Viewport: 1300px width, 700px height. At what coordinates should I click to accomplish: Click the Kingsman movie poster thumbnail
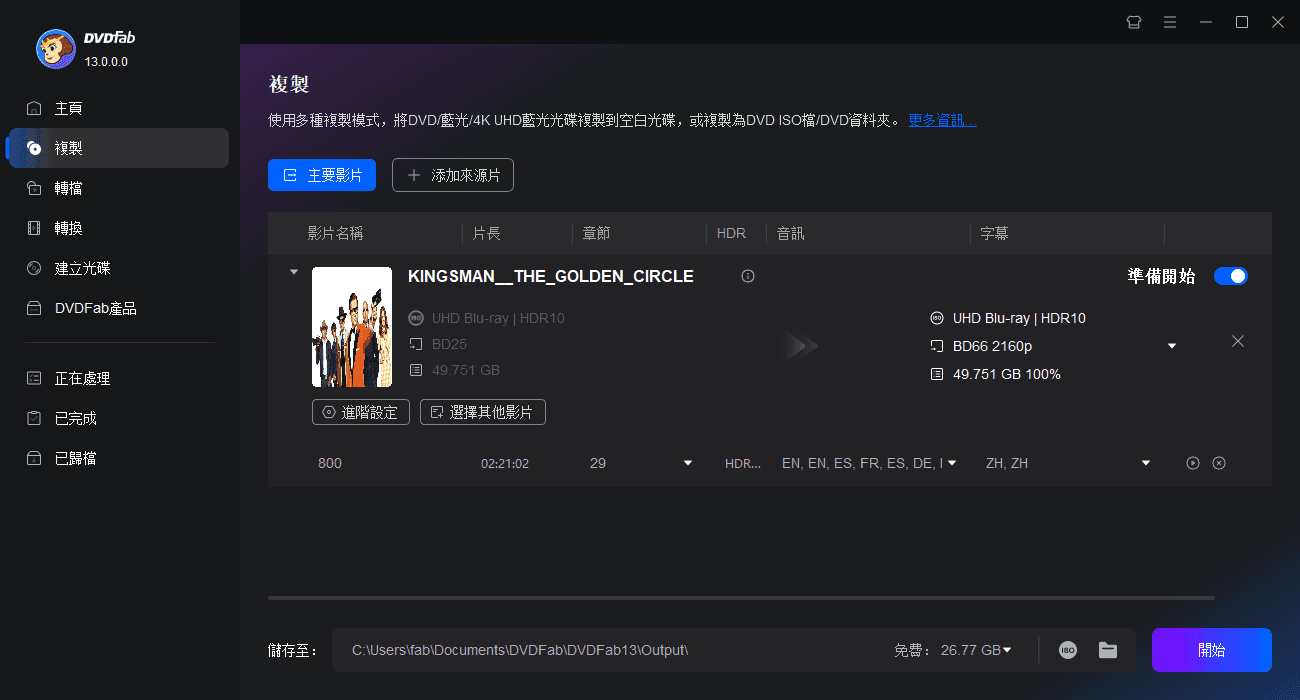tap(352, 327)
